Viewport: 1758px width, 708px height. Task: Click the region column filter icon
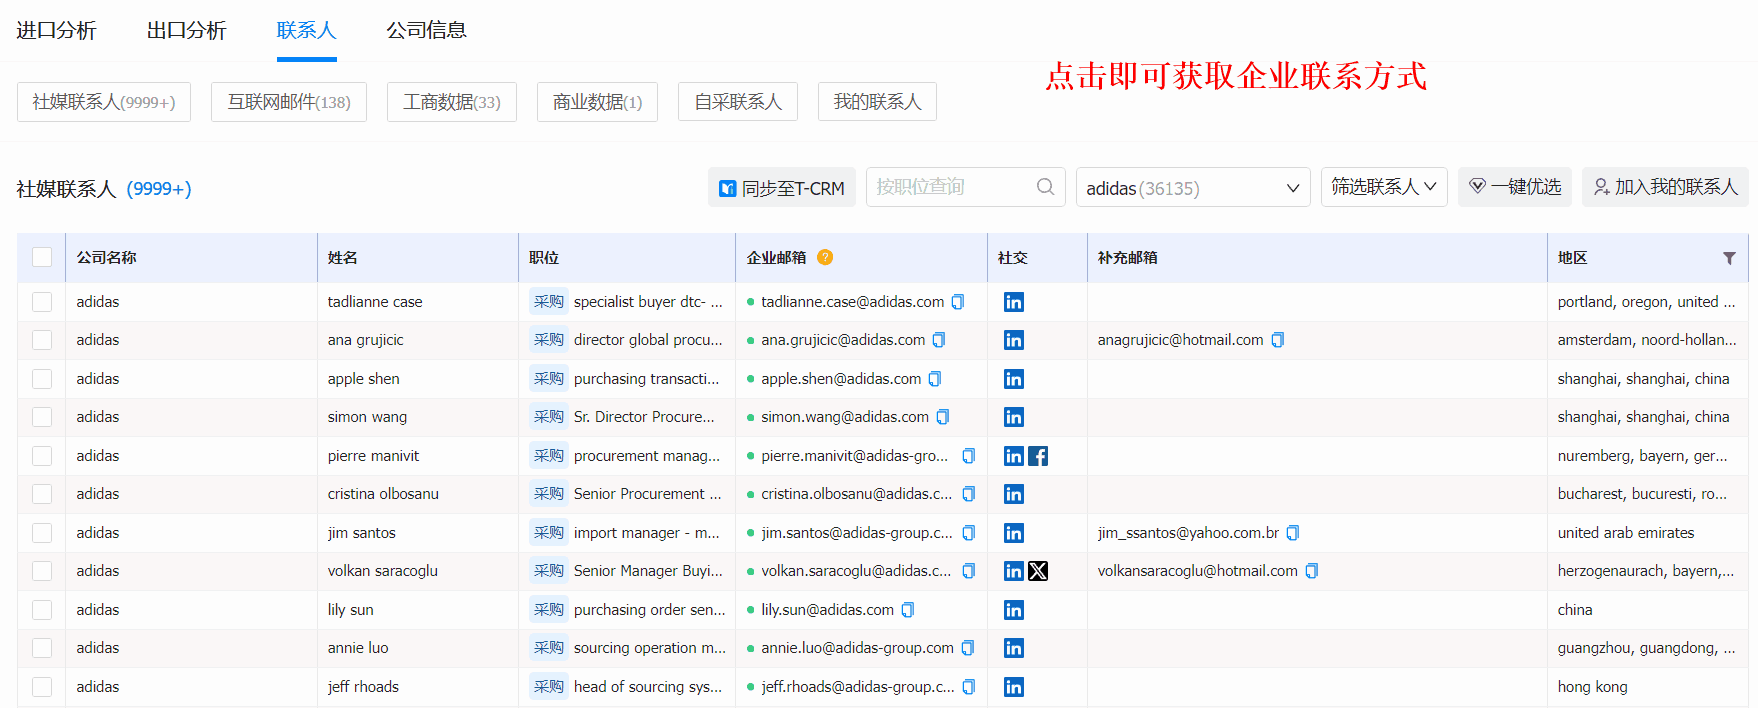click(x=1728, y=258)
